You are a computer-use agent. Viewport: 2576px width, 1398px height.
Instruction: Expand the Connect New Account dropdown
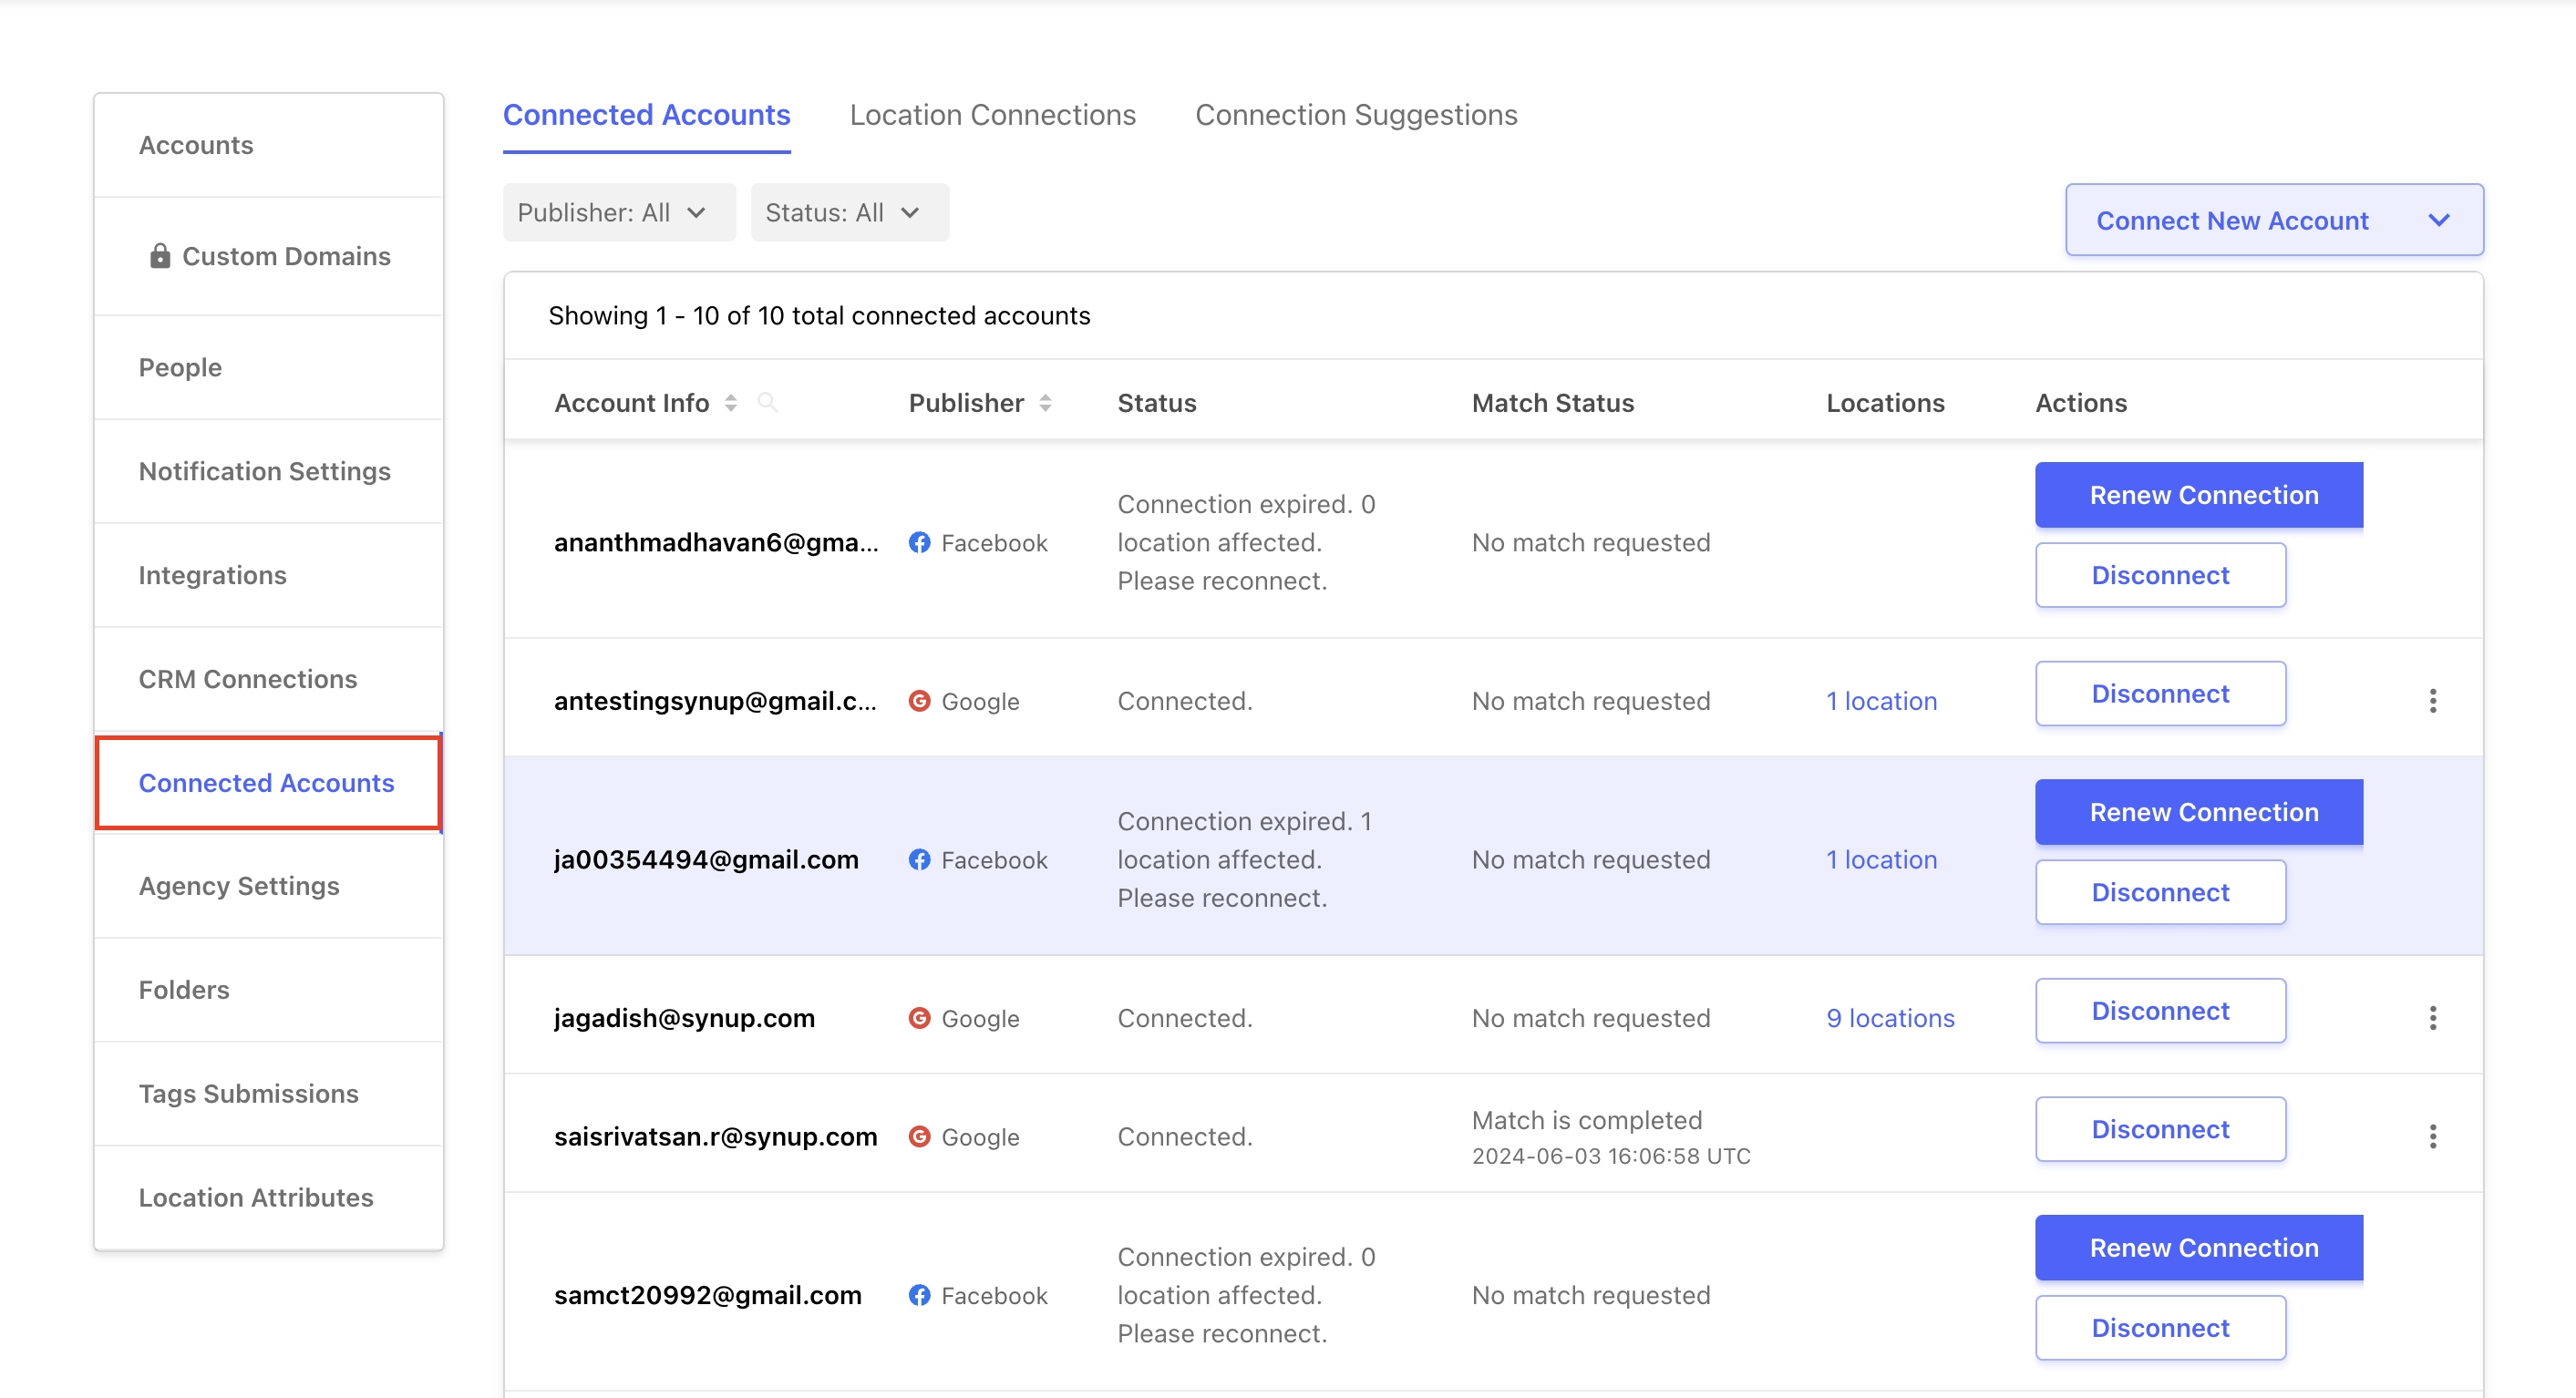(x=2274, y=220)
